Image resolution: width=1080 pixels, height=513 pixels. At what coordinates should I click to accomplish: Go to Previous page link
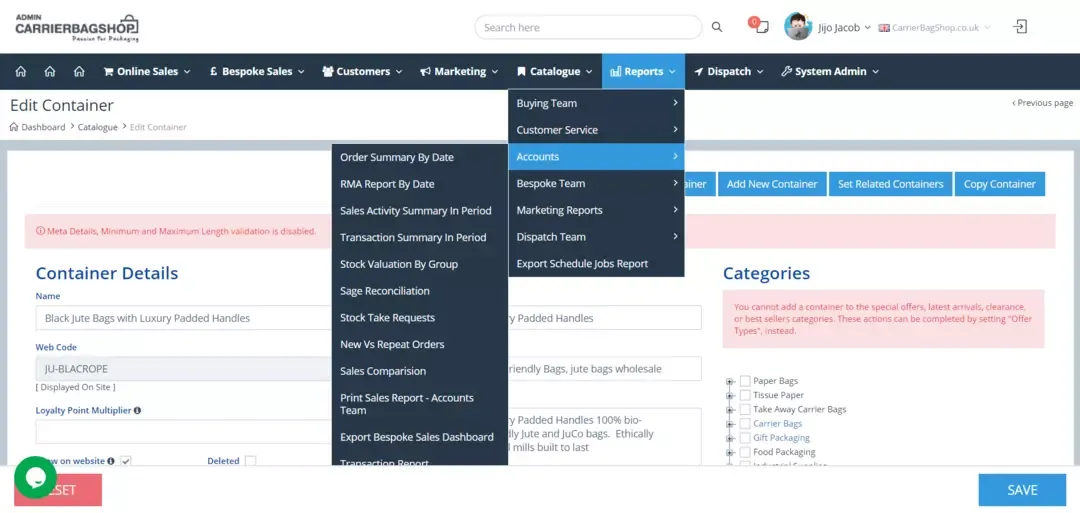coord(1042,103)
